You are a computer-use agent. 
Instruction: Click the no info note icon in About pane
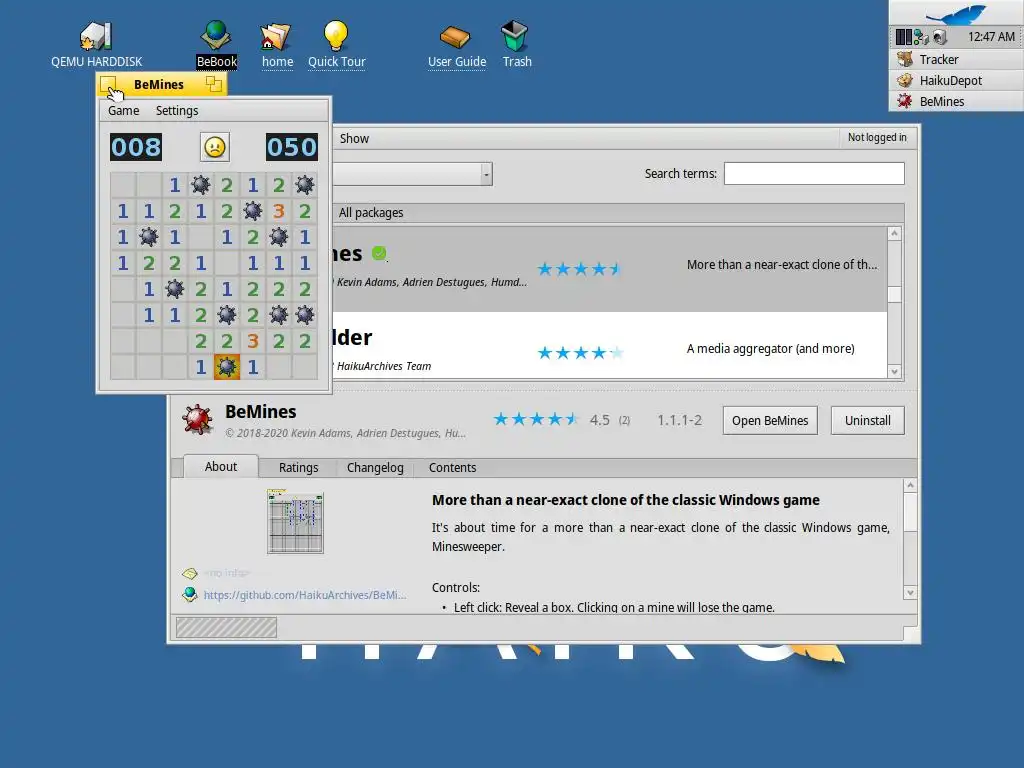(189, 573)
